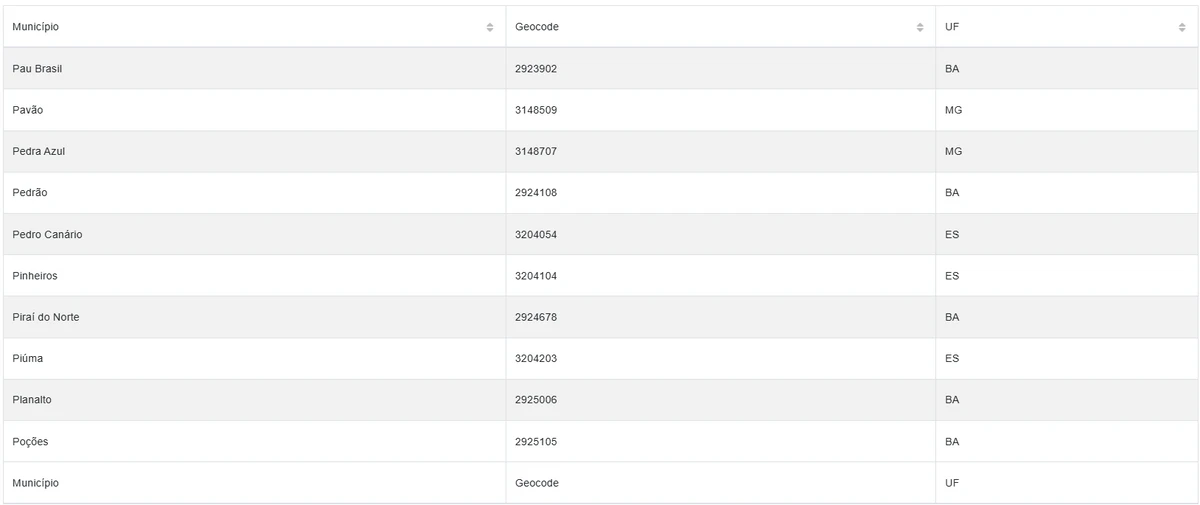Select the Pedro Canário cell
This screenshot has height=505, width=1200.
[47, 234]
